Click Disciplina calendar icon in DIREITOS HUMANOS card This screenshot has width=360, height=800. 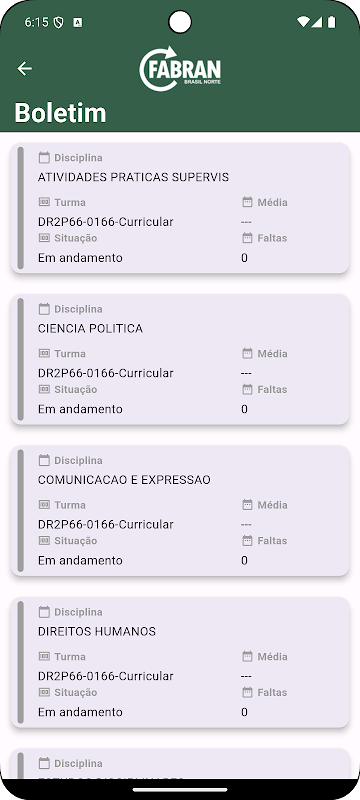[44, 612]
